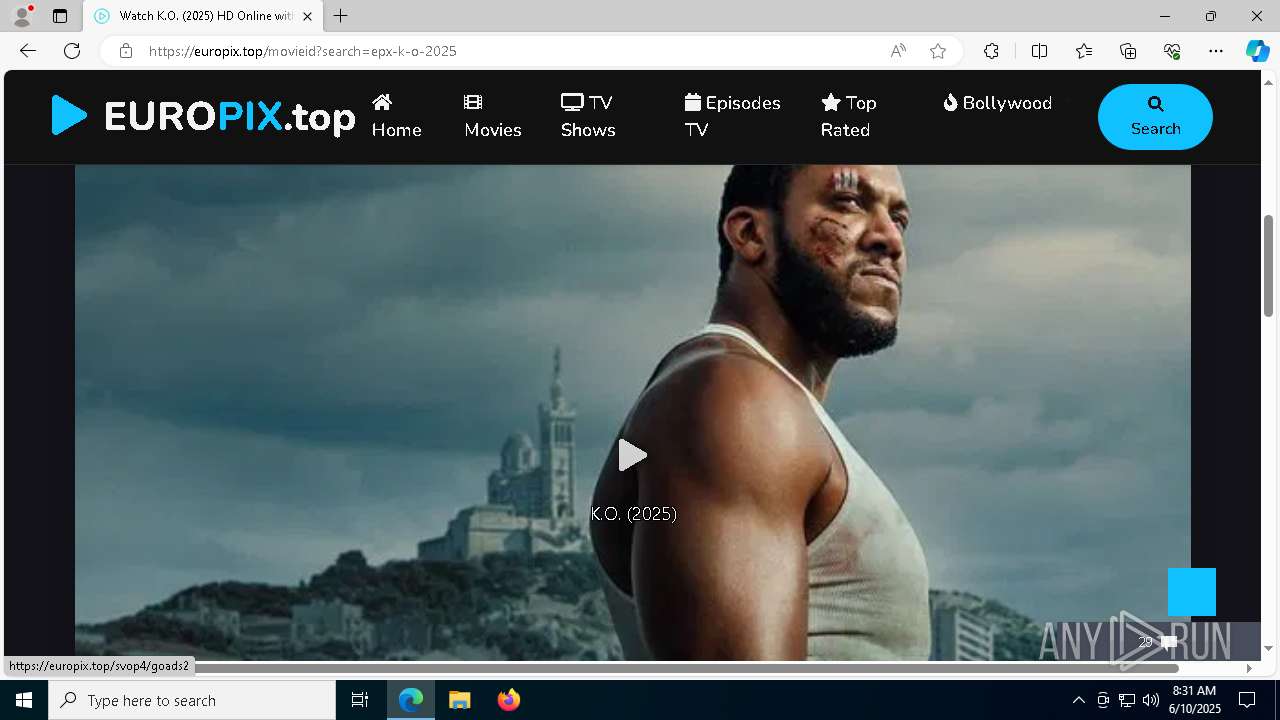Open the notification center
The width and height of the screenshot is (1280, 720).
[x=1247, y=700]
